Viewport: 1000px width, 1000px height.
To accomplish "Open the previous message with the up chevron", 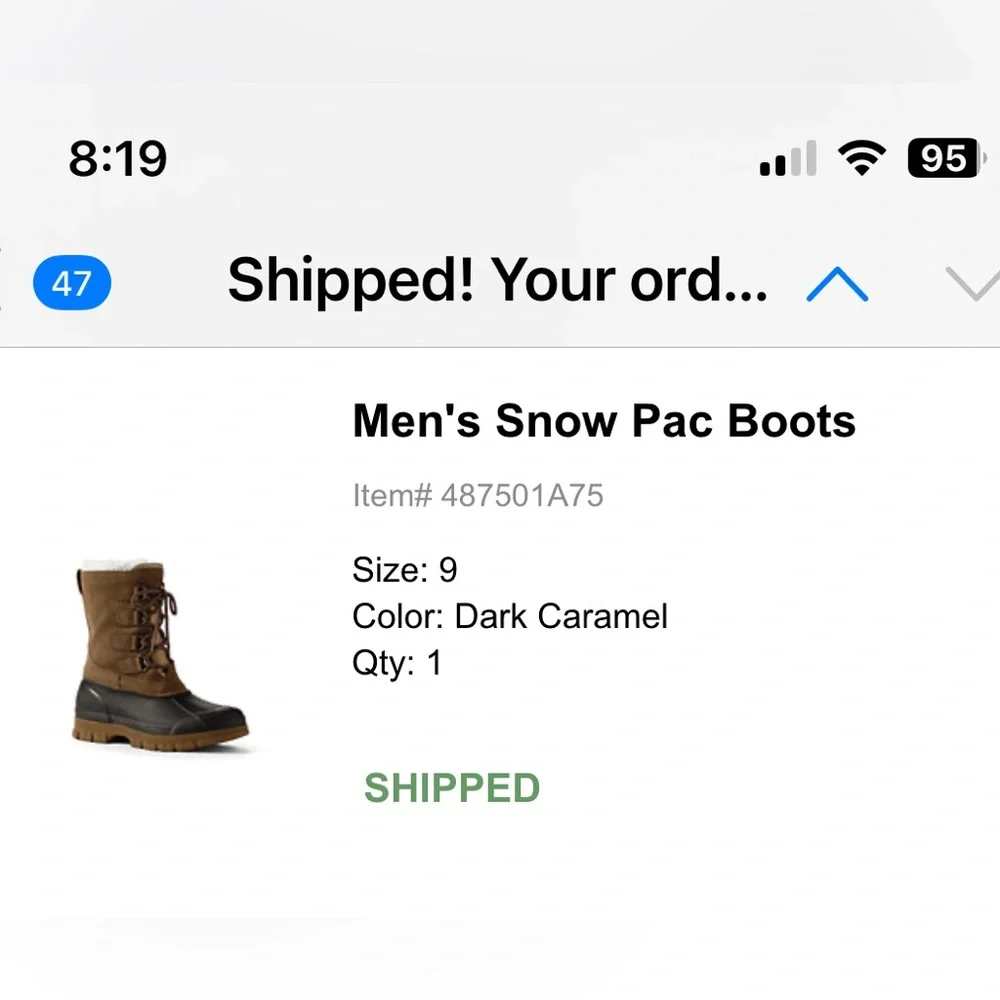I will pyautogui.click(x=838, y=284).
